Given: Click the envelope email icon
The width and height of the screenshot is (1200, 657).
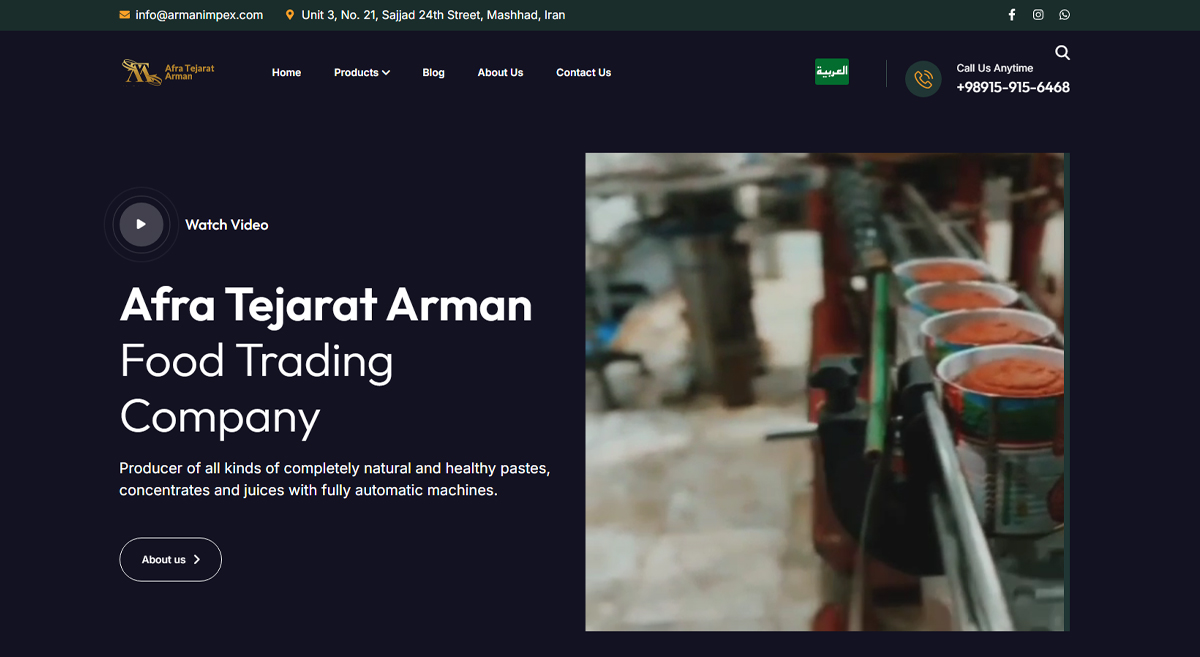Looking at the screenshot, I should click(124, 15).
